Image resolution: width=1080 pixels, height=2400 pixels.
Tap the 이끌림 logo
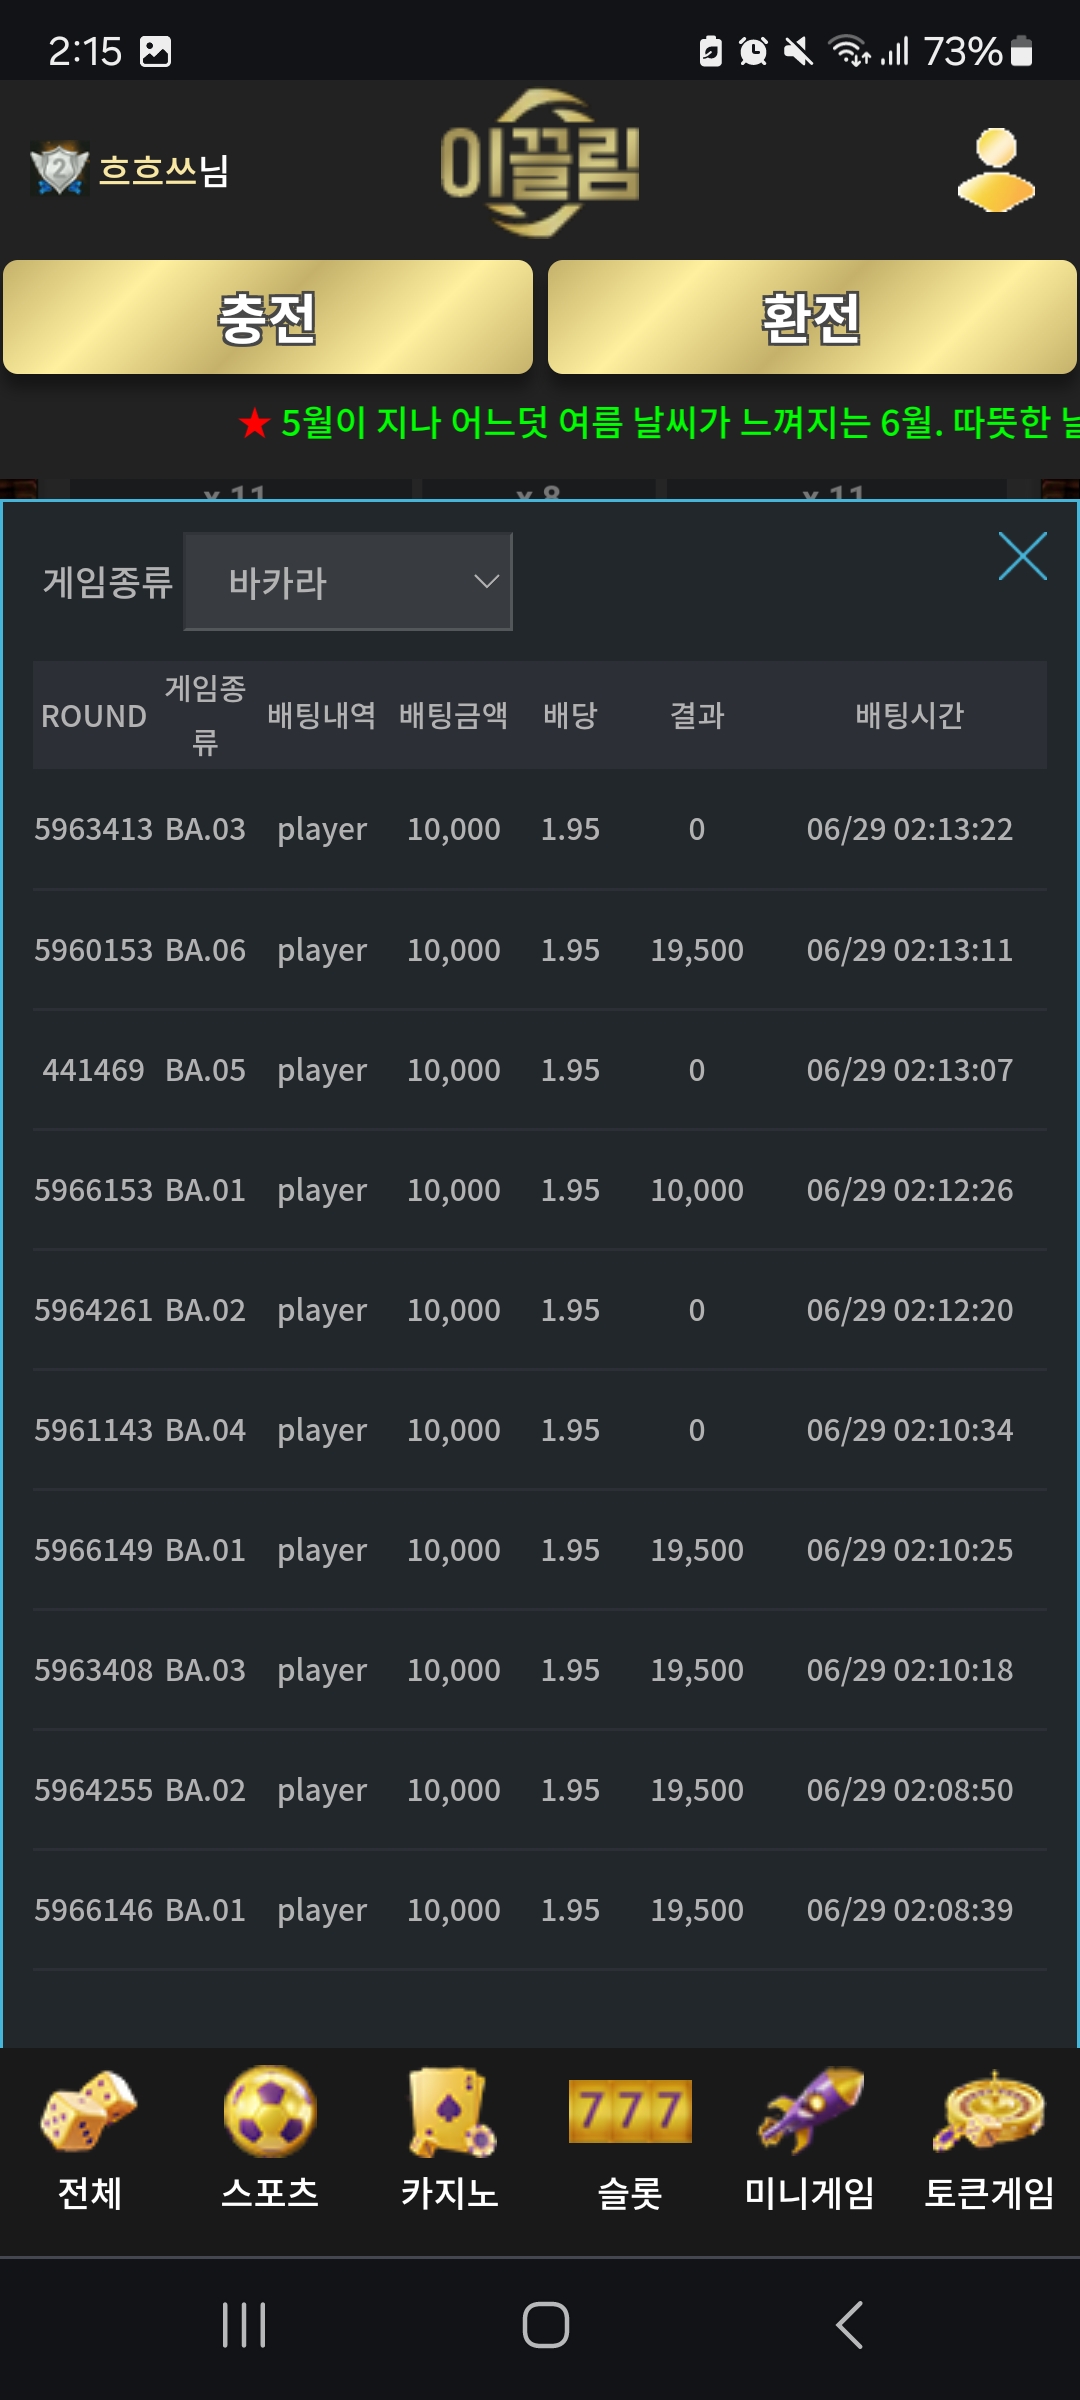point(540,164)
